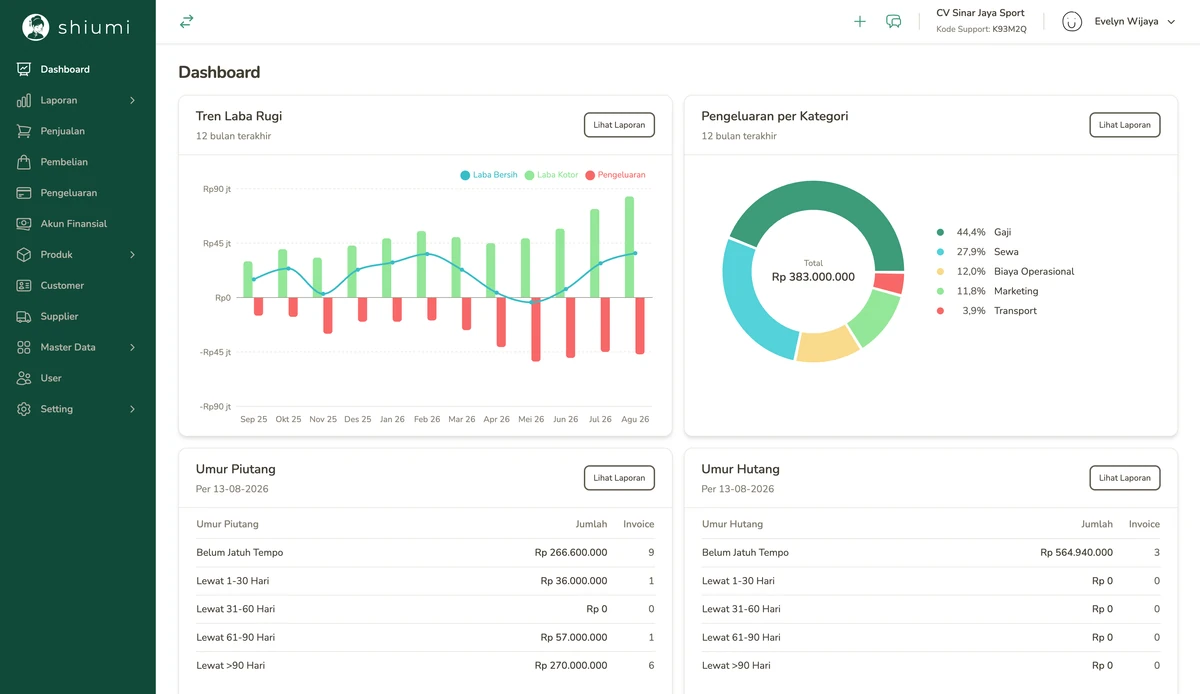Image resolution: width=1200 pixels, height=694 pixels.
Task: Click the Dashboard chart icon in sidebar
Action: click(24, 69)
